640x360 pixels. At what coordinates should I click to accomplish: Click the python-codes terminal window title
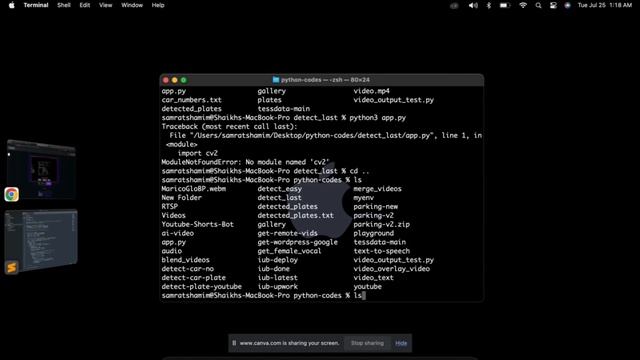tap(325, 80)
